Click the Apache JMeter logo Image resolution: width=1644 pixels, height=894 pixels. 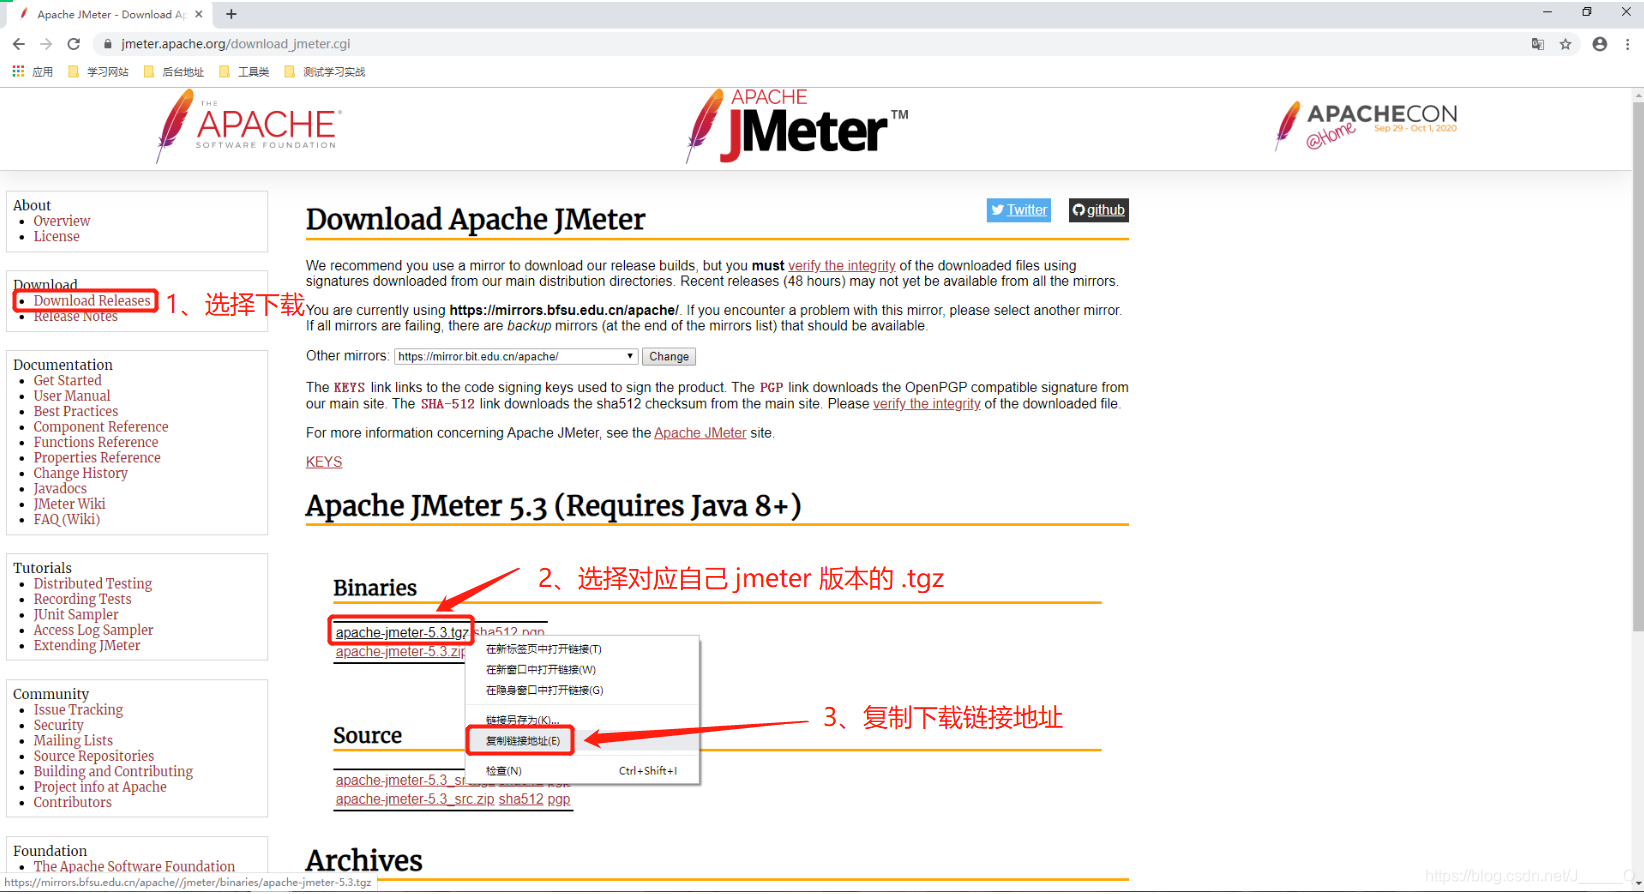(x=797, y=126)
